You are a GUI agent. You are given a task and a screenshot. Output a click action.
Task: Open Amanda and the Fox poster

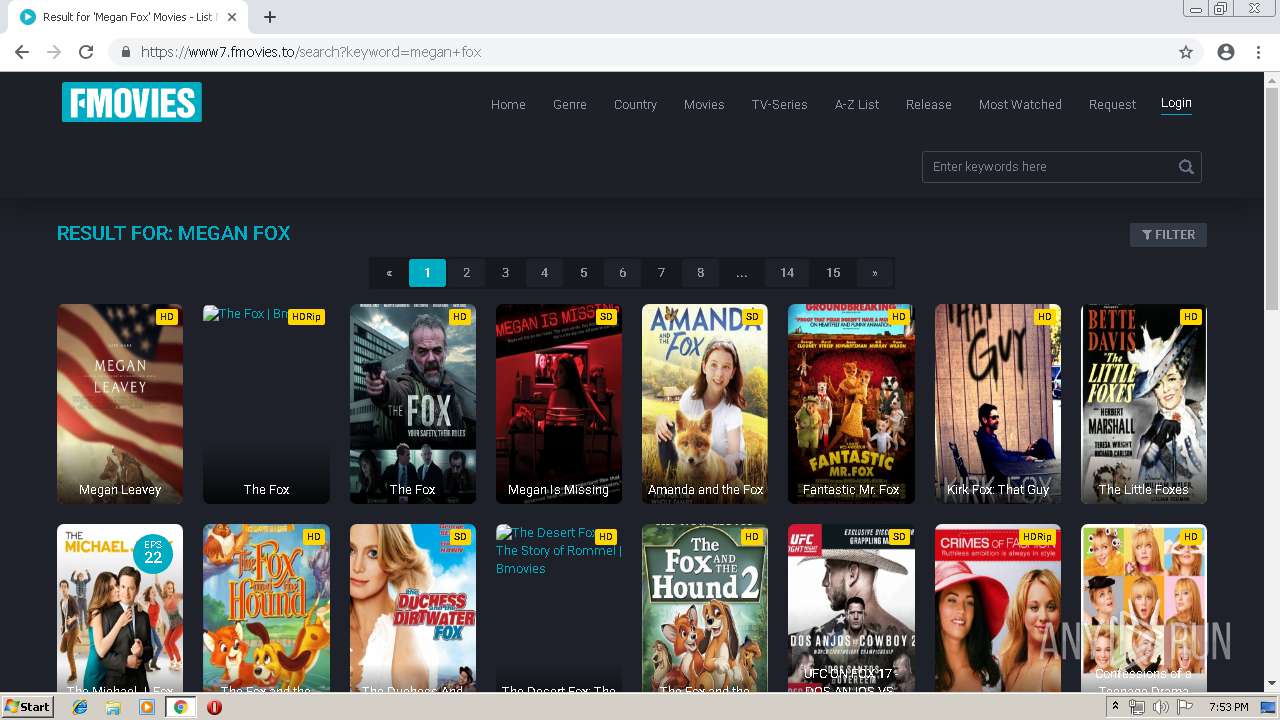(705, 404)
